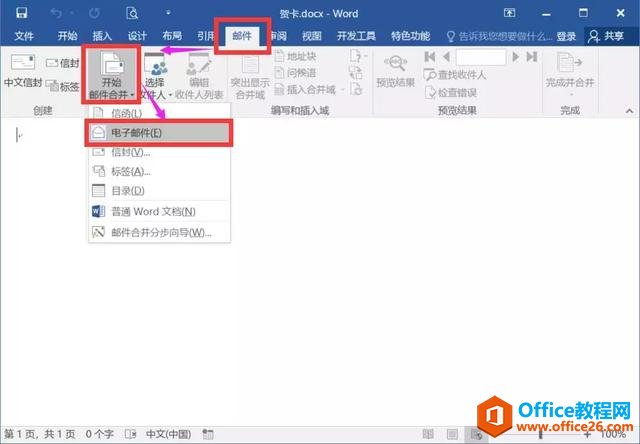Choose 标签(A)... from the merge menu

pyautogui.click(x=160, y=171)
